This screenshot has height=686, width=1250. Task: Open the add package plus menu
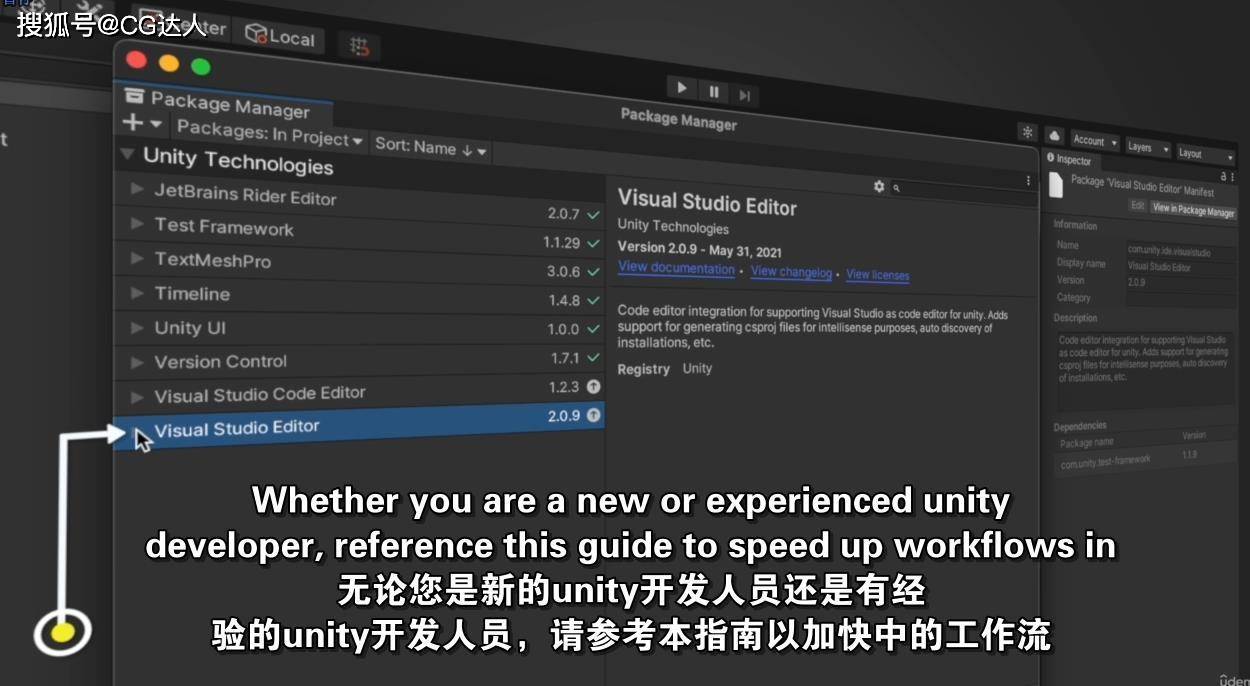click(x=141, y=122)
